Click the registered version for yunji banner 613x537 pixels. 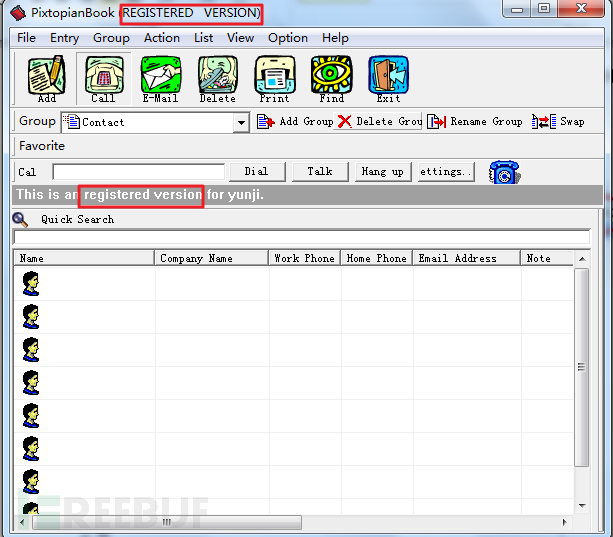tap(307, 195)
